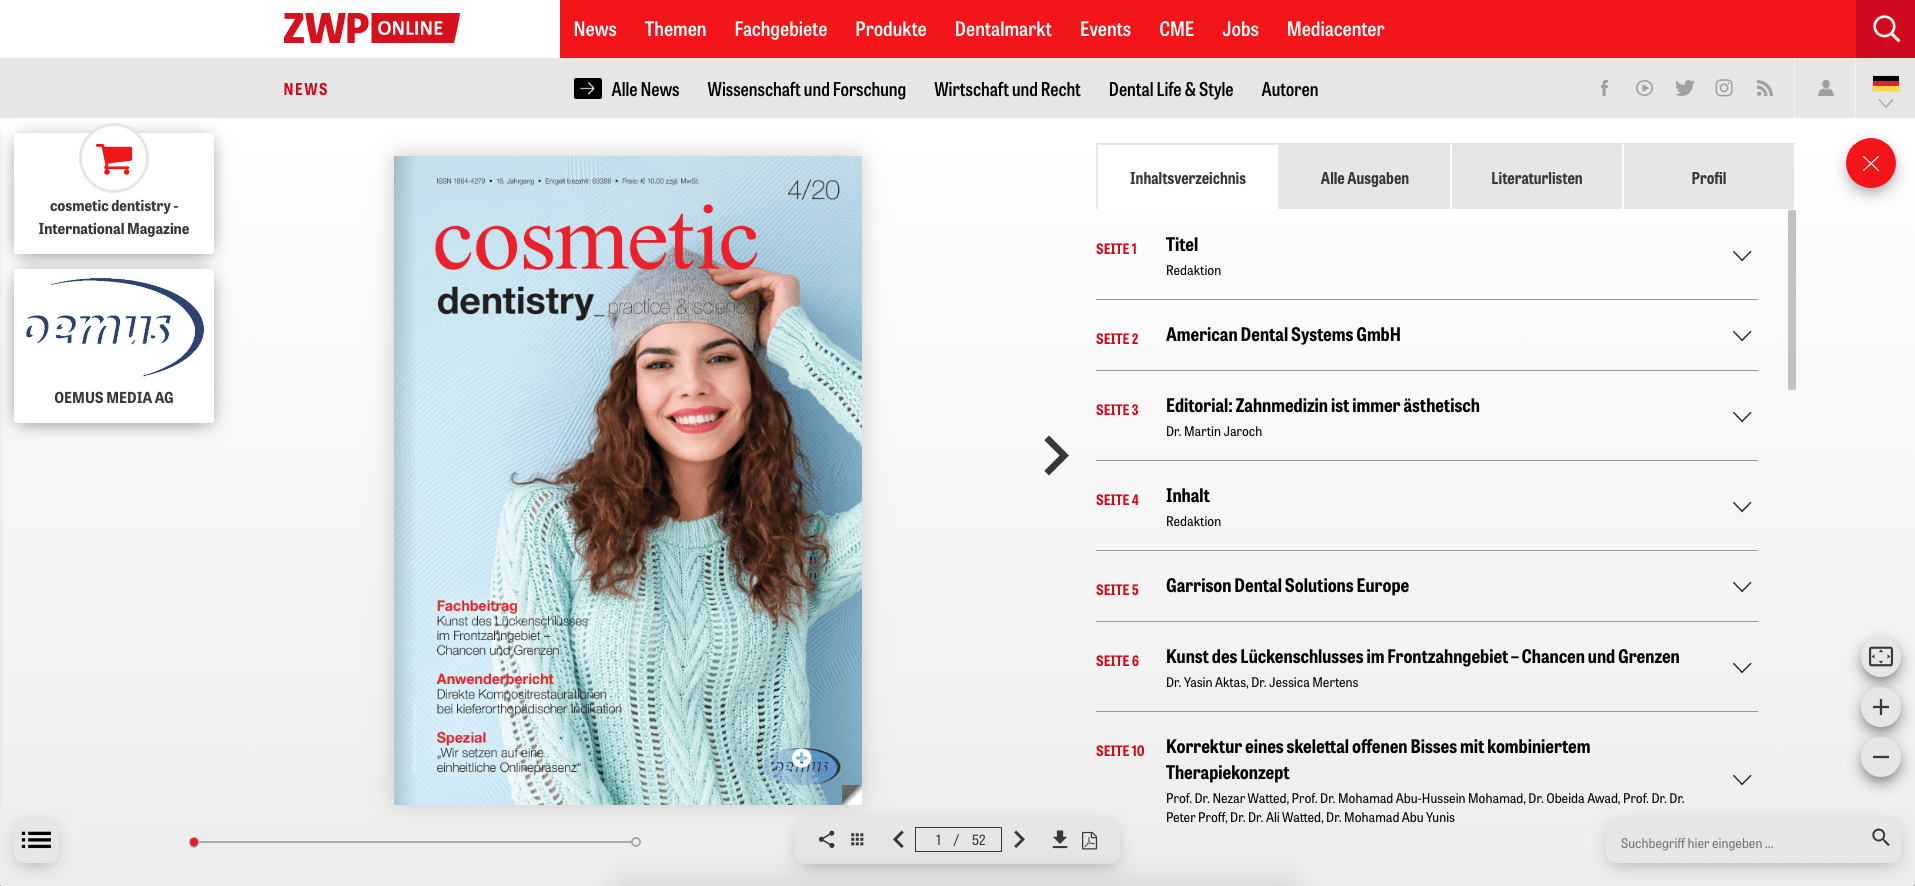Click the ZWP Online logo
Viewport: 1915px width, 886px height.
click(x=371, y=28)
